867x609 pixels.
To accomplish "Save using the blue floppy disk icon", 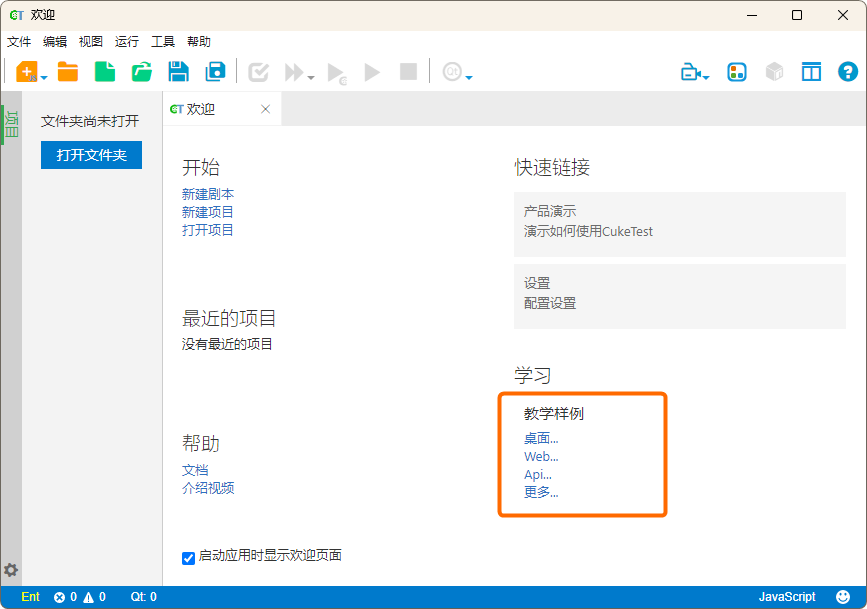I will click(x=179, y=72).
